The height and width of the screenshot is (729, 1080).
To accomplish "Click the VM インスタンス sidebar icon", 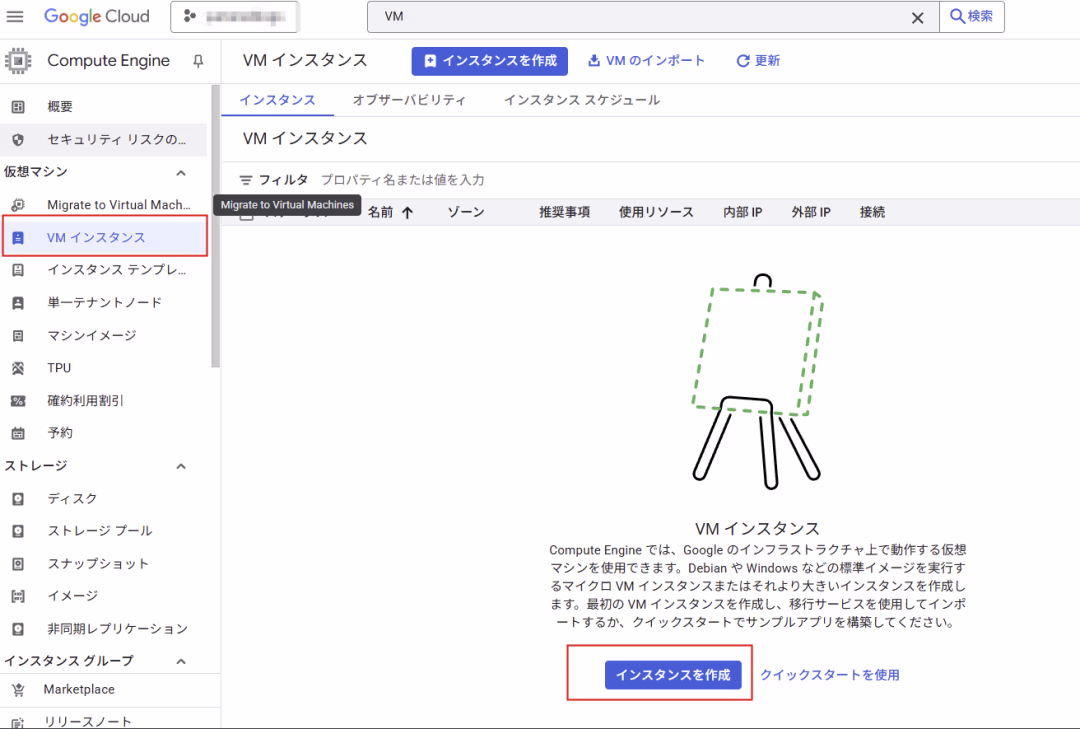I will pyautogui.click(x=18, y=238).
